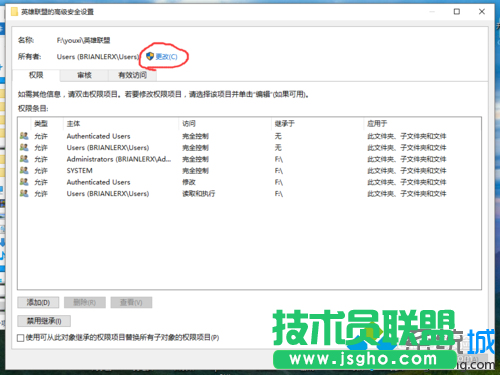Select the SYSTEM permission entry
500x375 pixels.
(249, 170)
